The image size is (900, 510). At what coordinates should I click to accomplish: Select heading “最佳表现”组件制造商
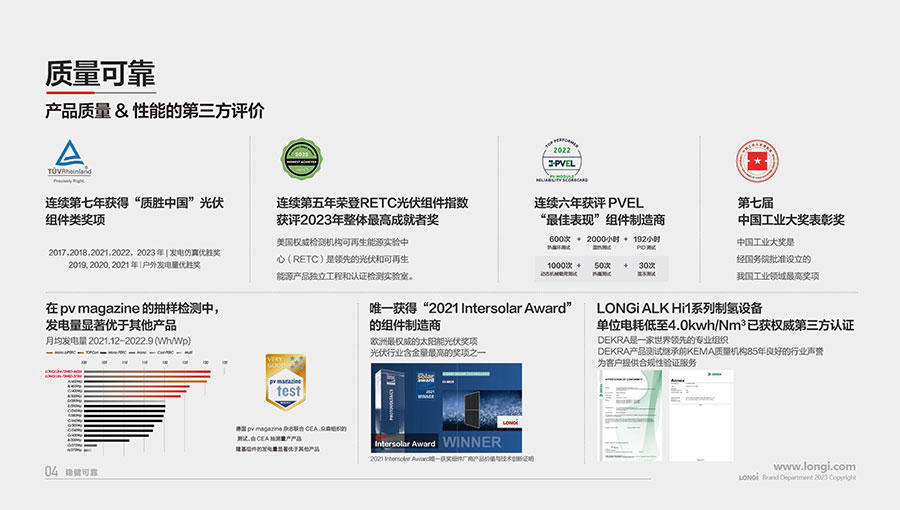(x=602, y=220)
